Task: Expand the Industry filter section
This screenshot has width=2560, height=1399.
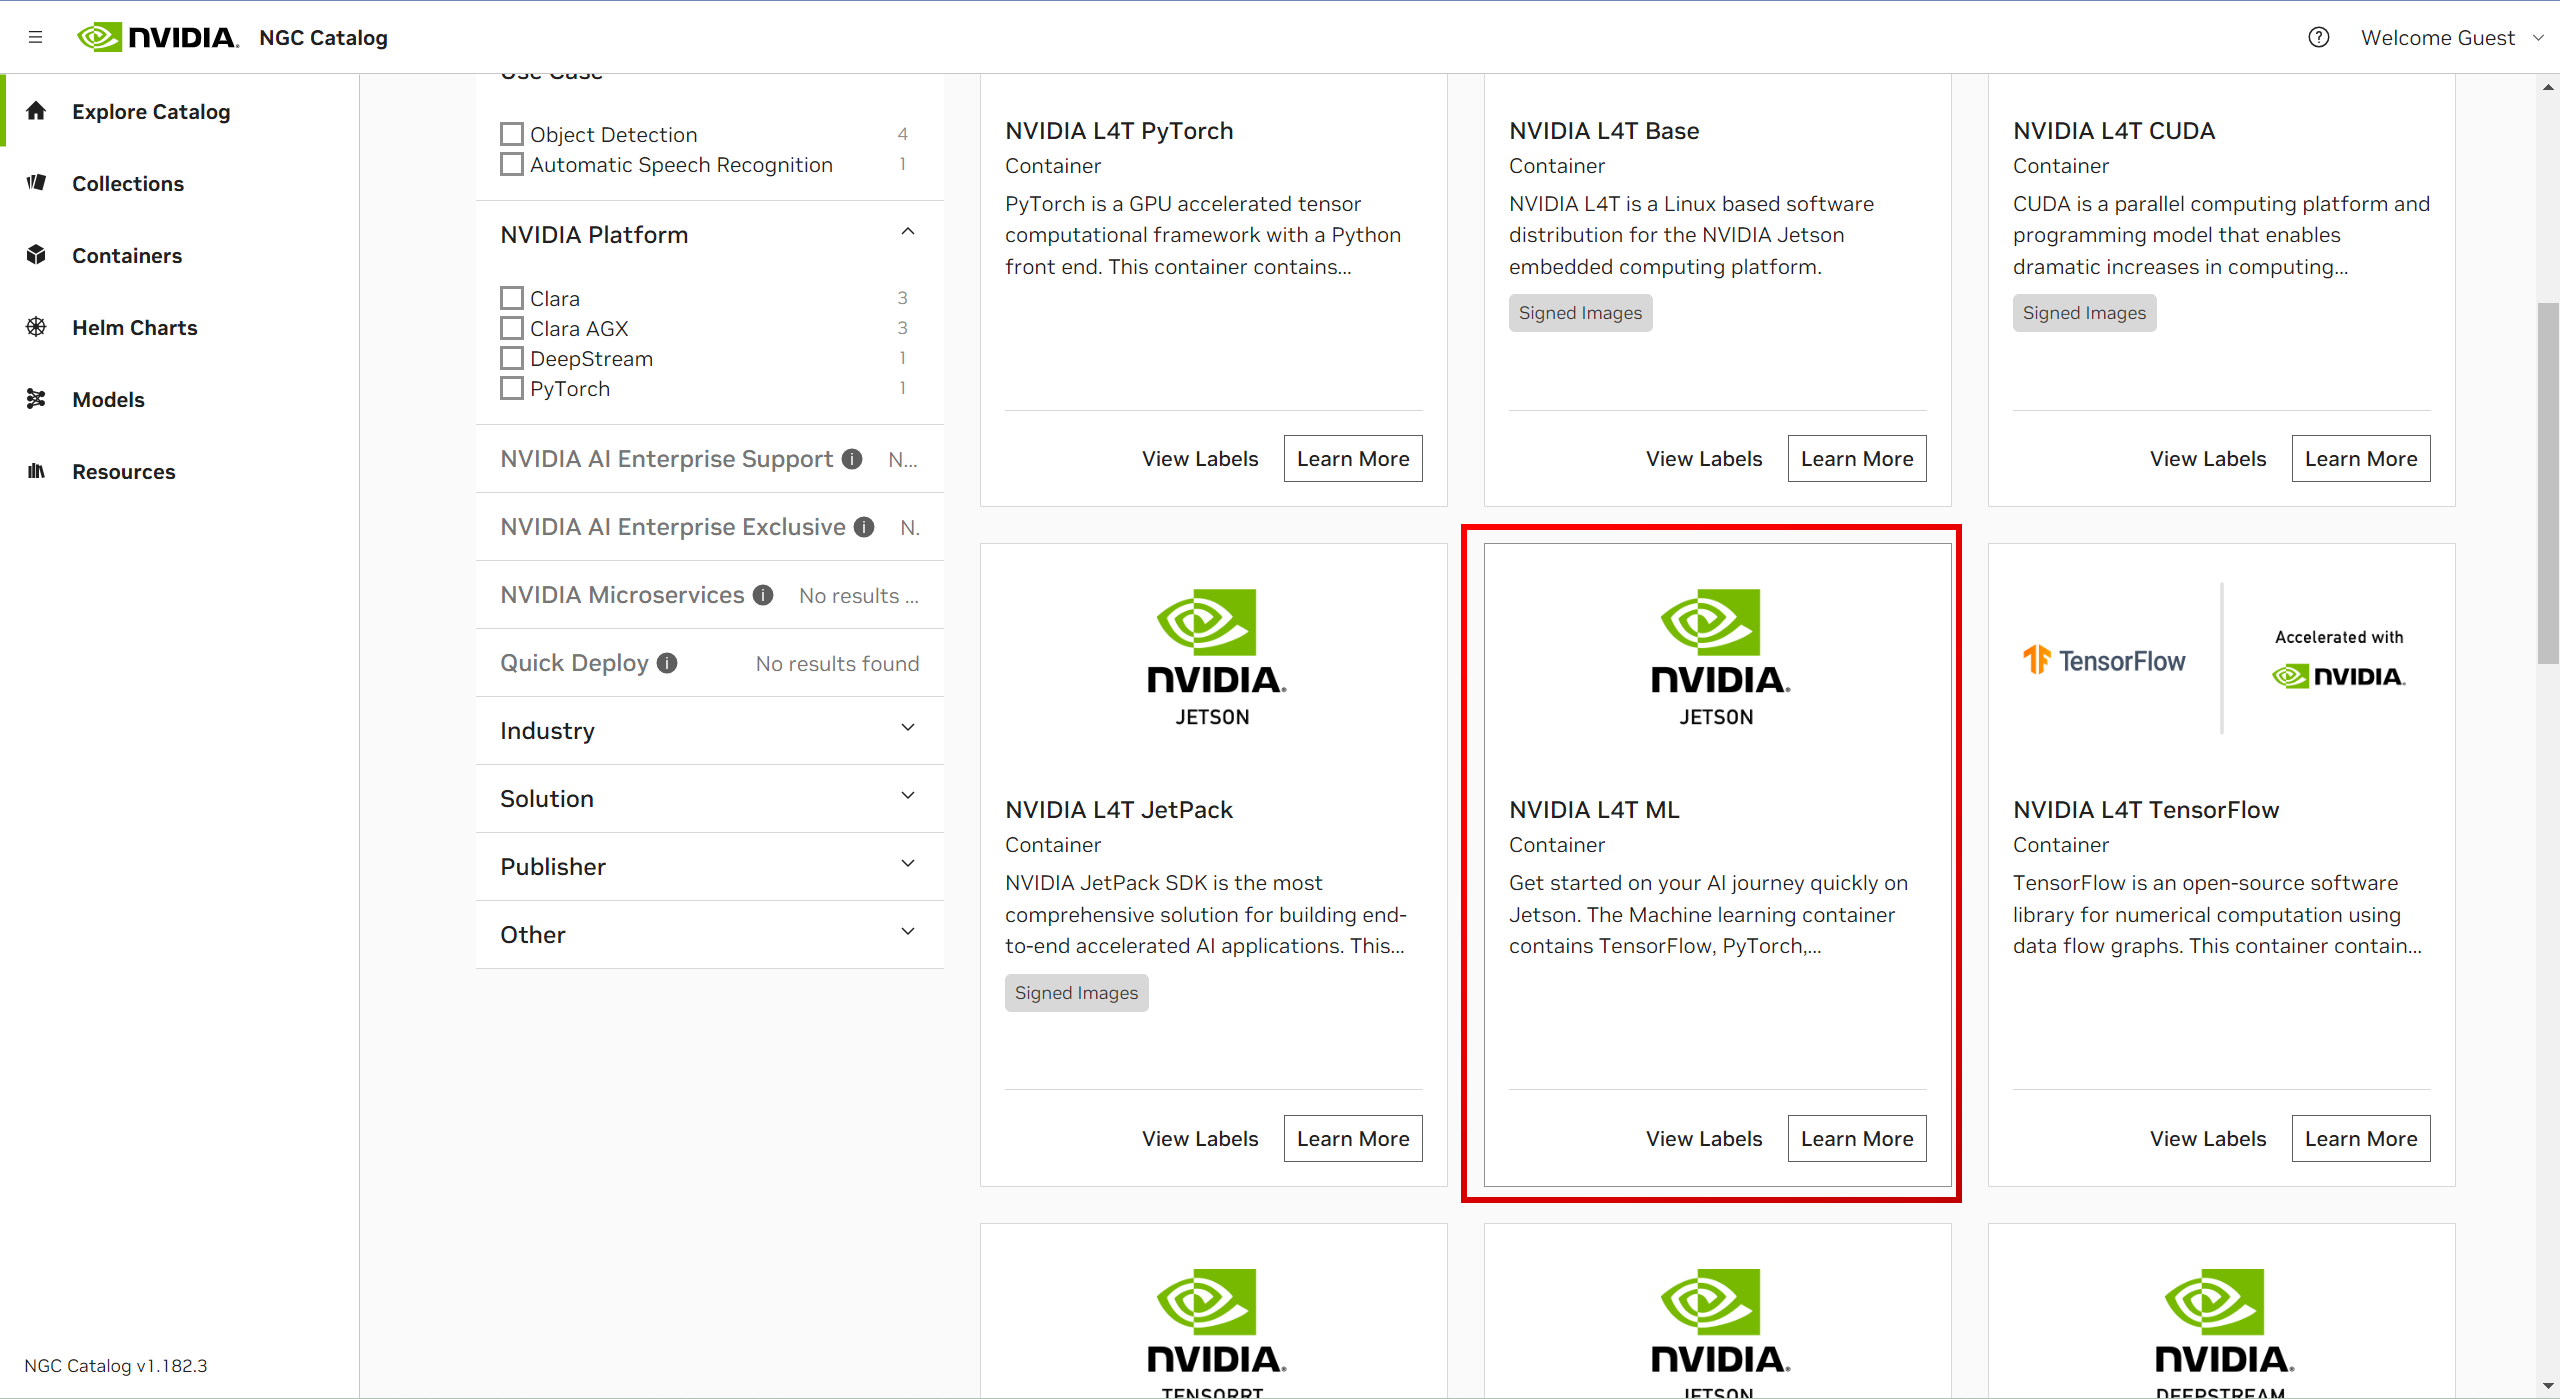Action: 908,728
